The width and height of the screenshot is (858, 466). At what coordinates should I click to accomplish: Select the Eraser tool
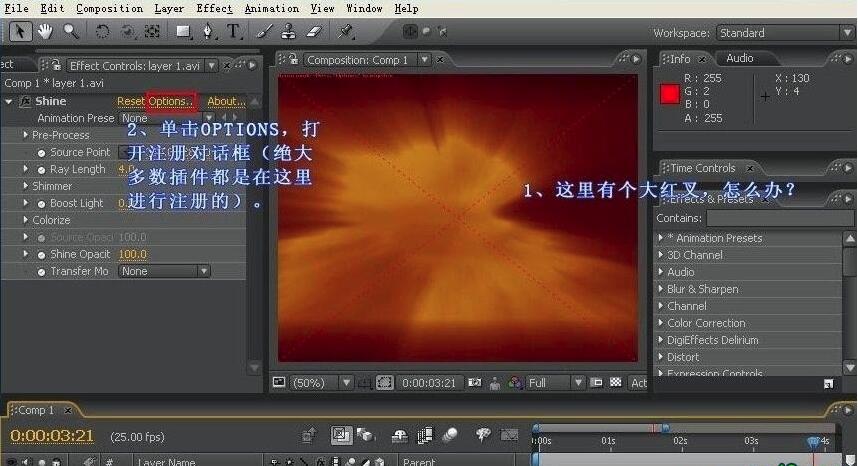[x=315, y=31]
